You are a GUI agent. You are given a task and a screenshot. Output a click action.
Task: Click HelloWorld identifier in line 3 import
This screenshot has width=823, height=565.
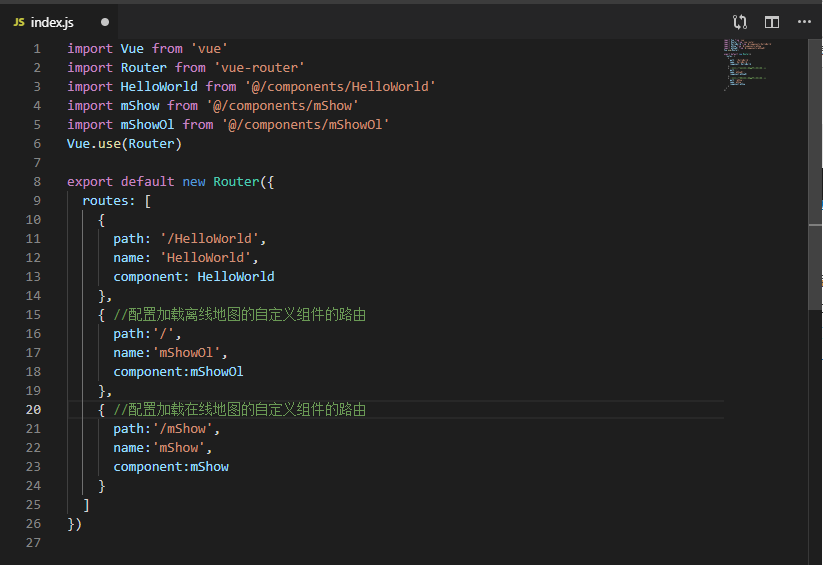(x=159, y=87)
